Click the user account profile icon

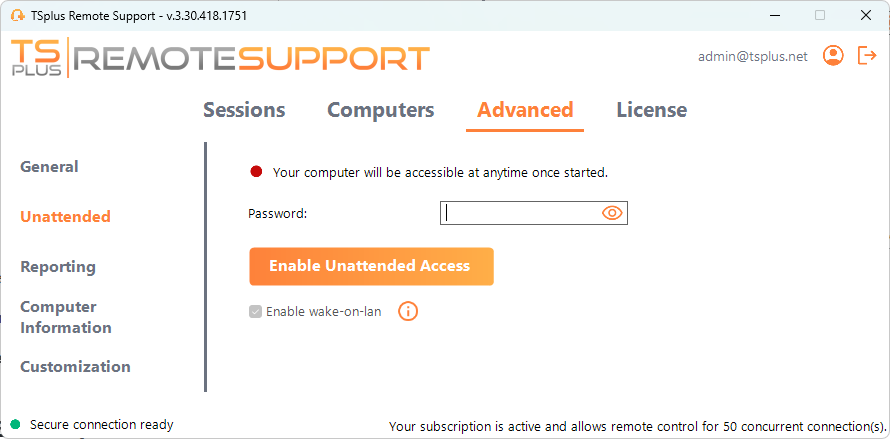pyautogui.click(x=833, y=56)
